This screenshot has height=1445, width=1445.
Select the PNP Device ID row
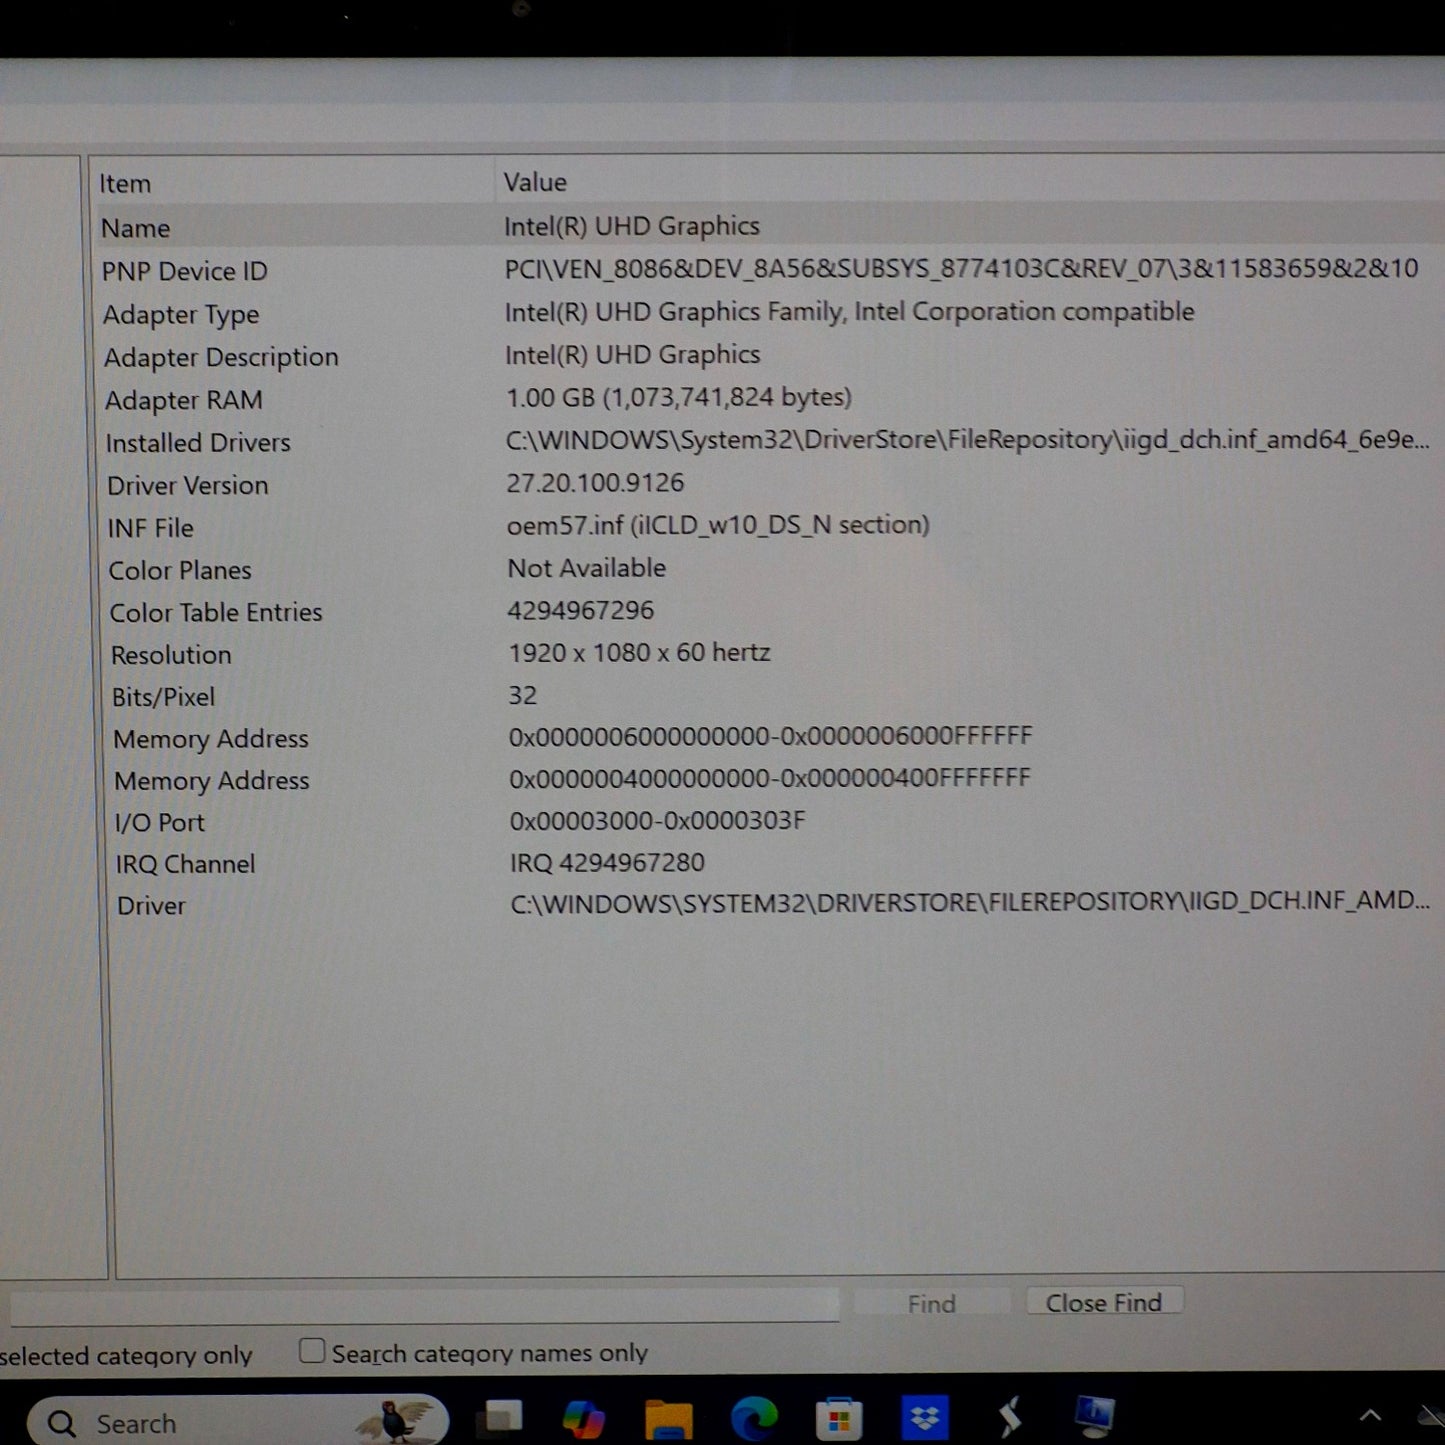point(768,270)
